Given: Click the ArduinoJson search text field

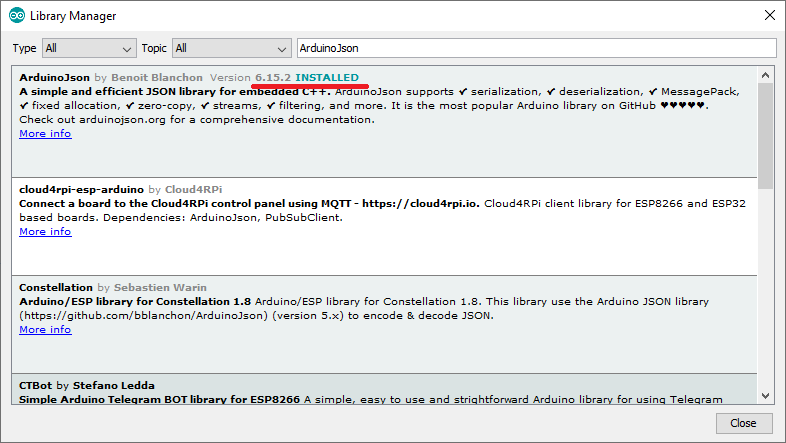Looking at the screenshot, I should tap(536, 48).
